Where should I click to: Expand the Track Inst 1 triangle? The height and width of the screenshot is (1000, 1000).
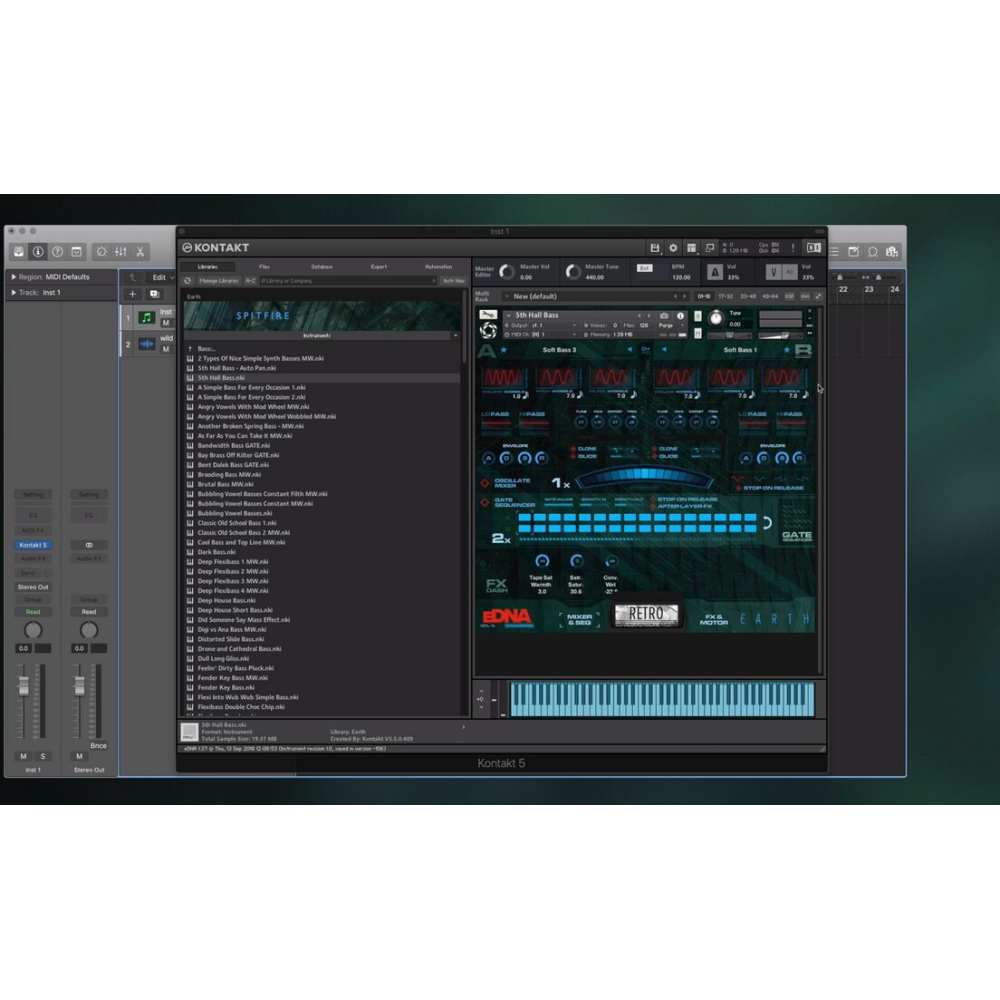coord(13,293)
